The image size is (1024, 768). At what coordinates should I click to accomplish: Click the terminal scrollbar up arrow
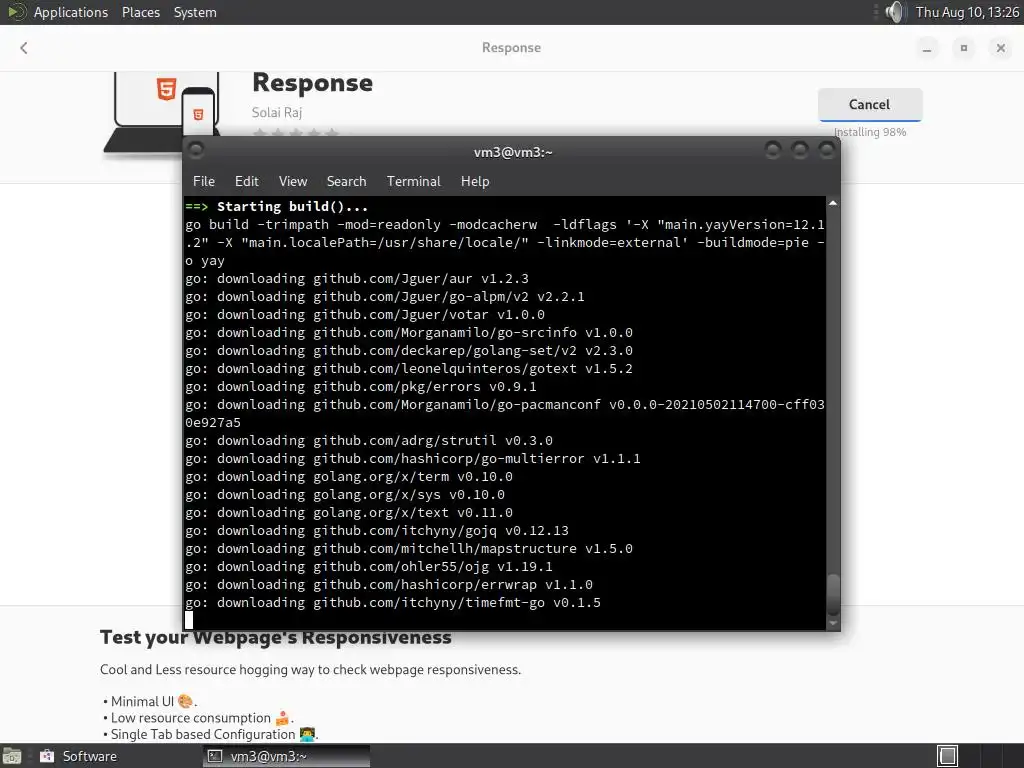tap(833, 204)
